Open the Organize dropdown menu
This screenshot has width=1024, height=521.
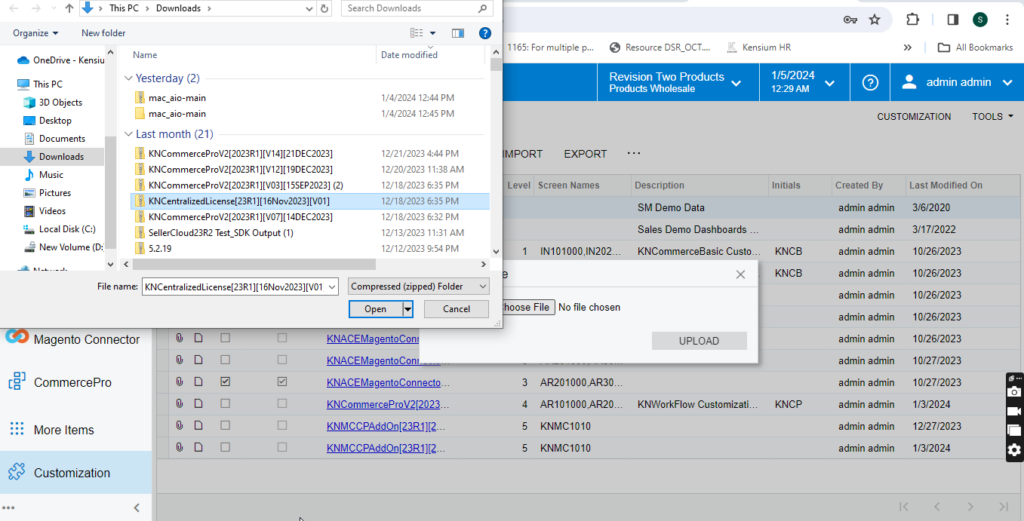point(35,33)
